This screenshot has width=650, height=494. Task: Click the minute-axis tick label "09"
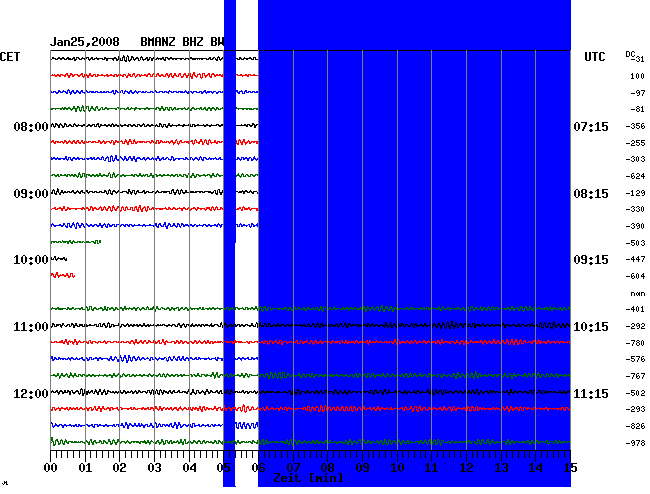tap(362, 468)
